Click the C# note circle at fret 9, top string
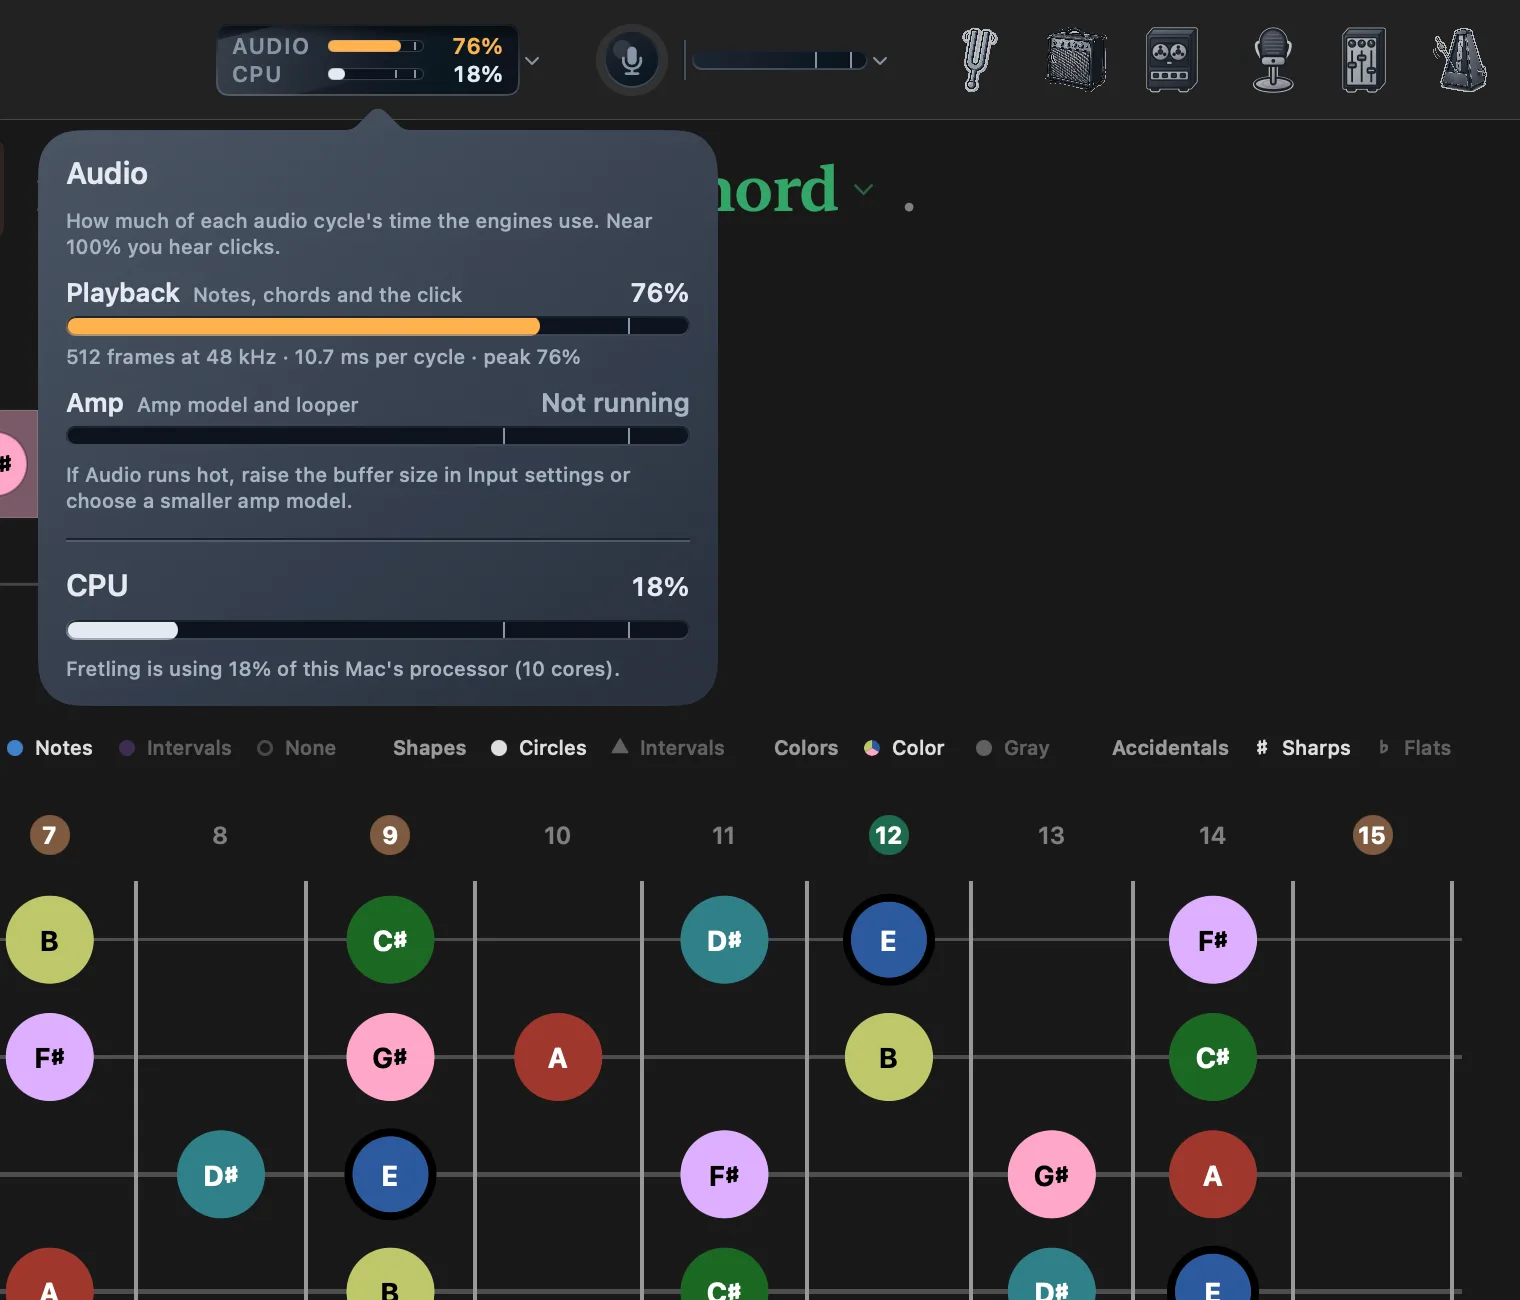 pyautogui.click(x=390, y=940)
